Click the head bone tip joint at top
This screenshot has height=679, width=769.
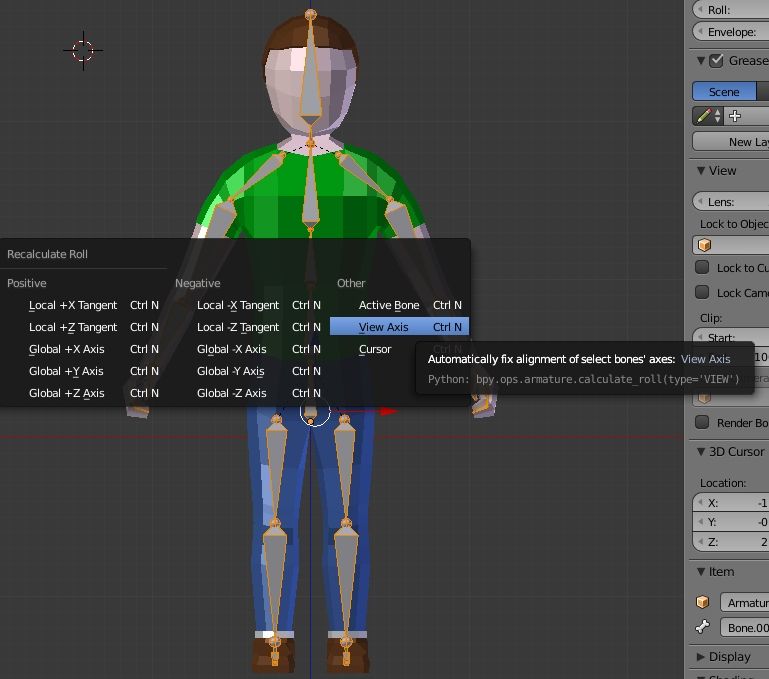[x=311, y=15]
